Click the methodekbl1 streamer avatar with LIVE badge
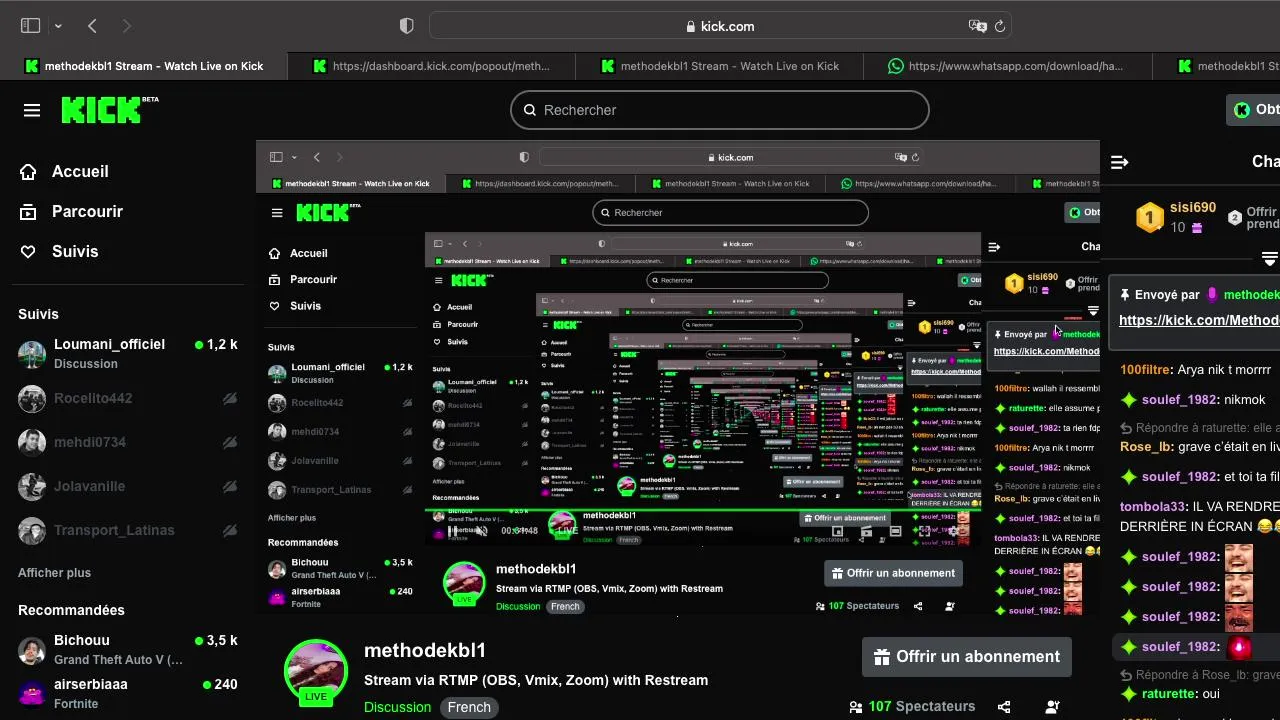This screenshot has width=1280, height=720. [x=316, y=672]
